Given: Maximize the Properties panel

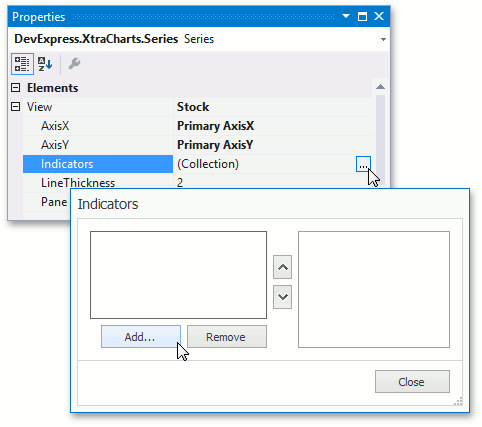Looking at the screenshot, I should pos(362,16).
